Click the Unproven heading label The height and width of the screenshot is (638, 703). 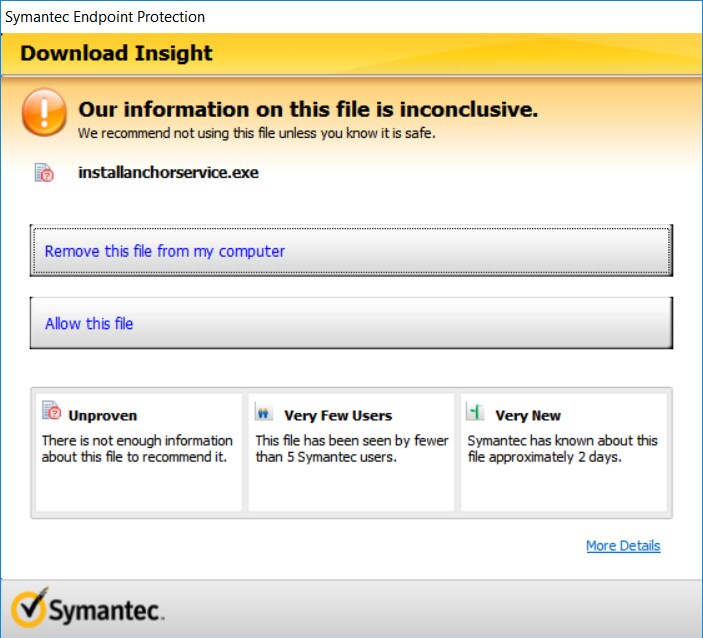click(102, 416)
